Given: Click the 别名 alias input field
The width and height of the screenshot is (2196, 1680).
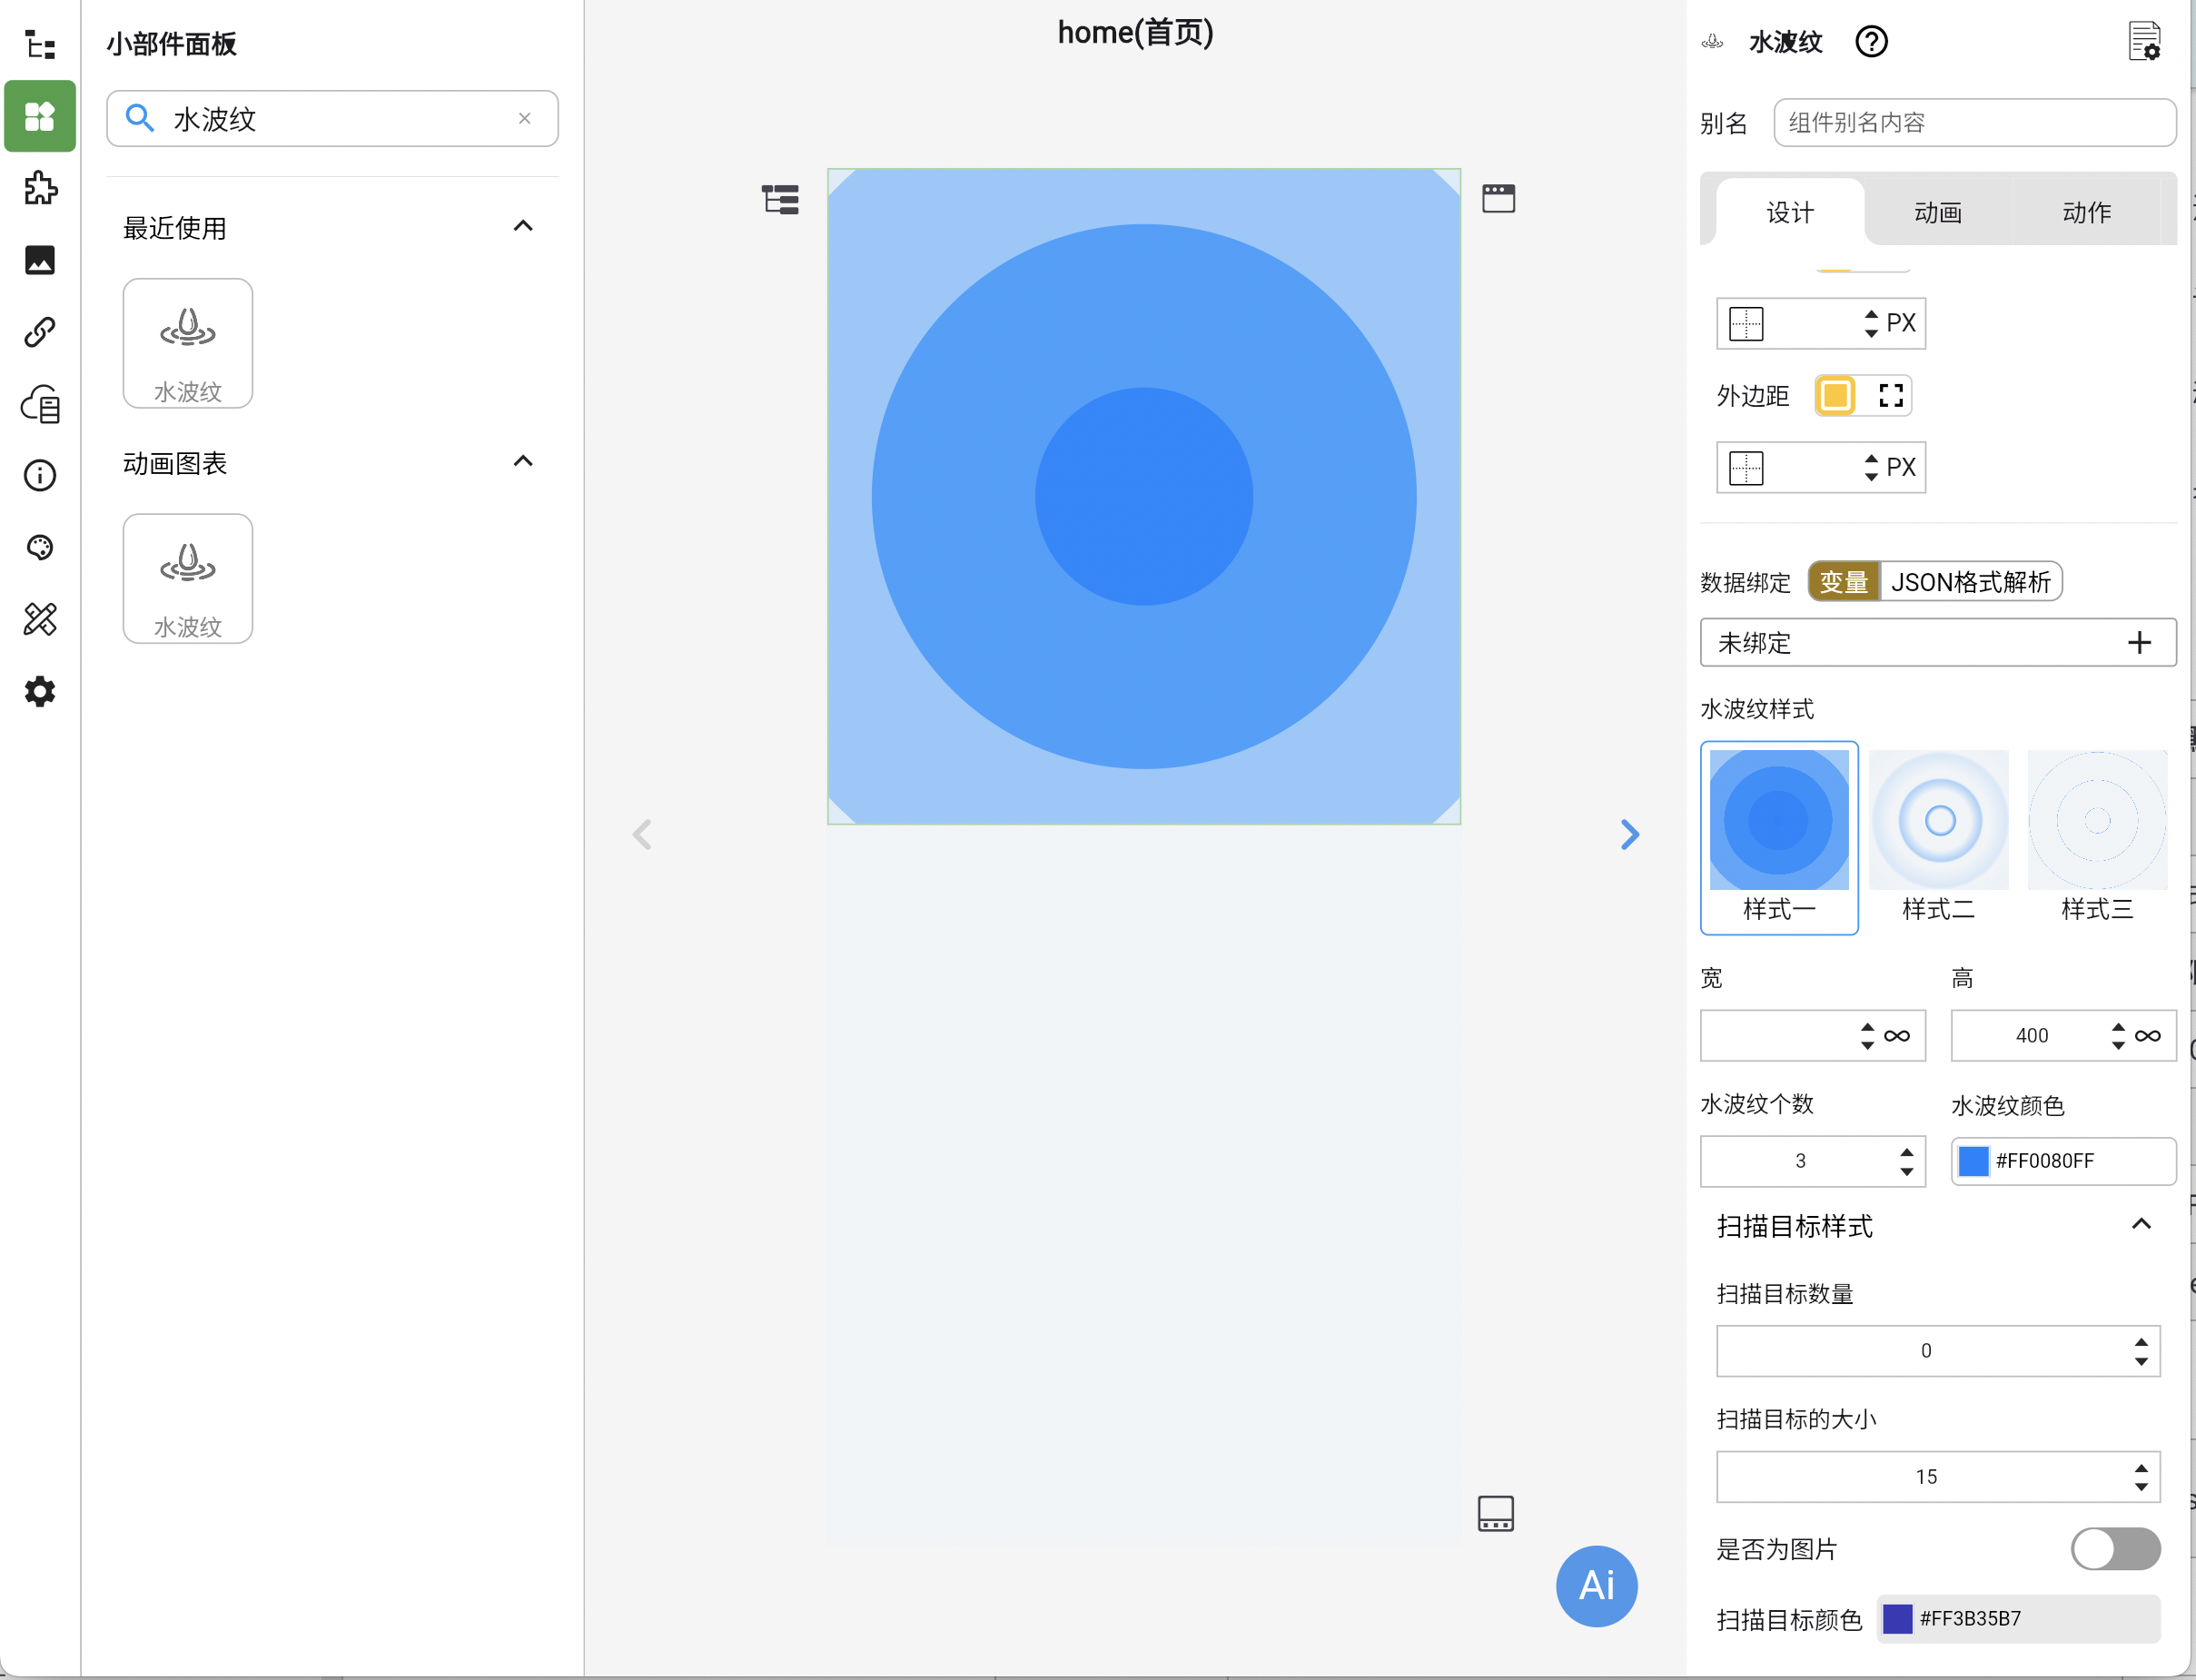Looking at the screenshot, I should pos(1974,122).
